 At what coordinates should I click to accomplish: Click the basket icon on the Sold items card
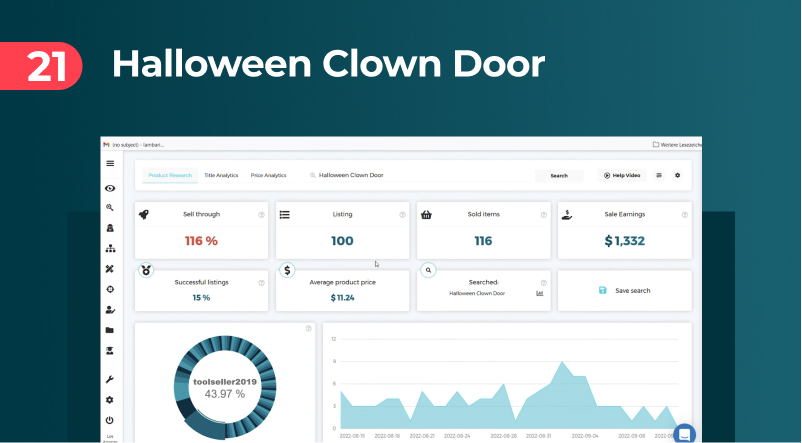pyautogui.click(x=426, y=214)
